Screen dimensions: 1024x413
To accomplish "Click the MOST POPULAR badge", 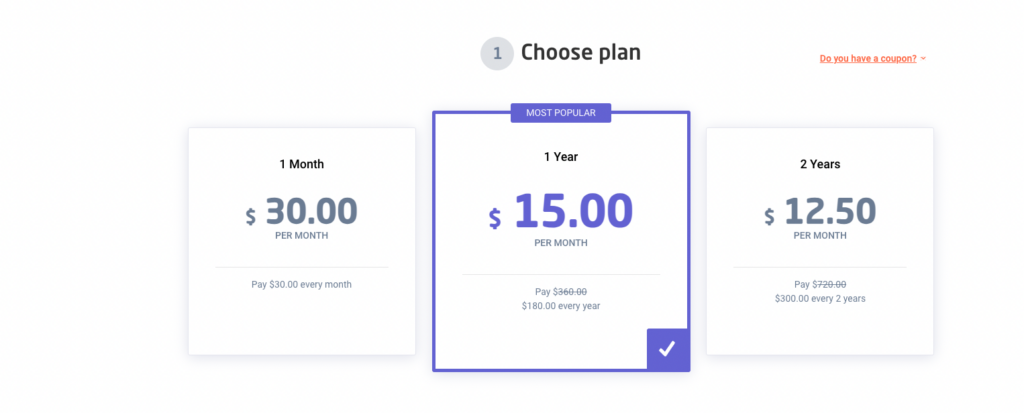I will [561, 113].
